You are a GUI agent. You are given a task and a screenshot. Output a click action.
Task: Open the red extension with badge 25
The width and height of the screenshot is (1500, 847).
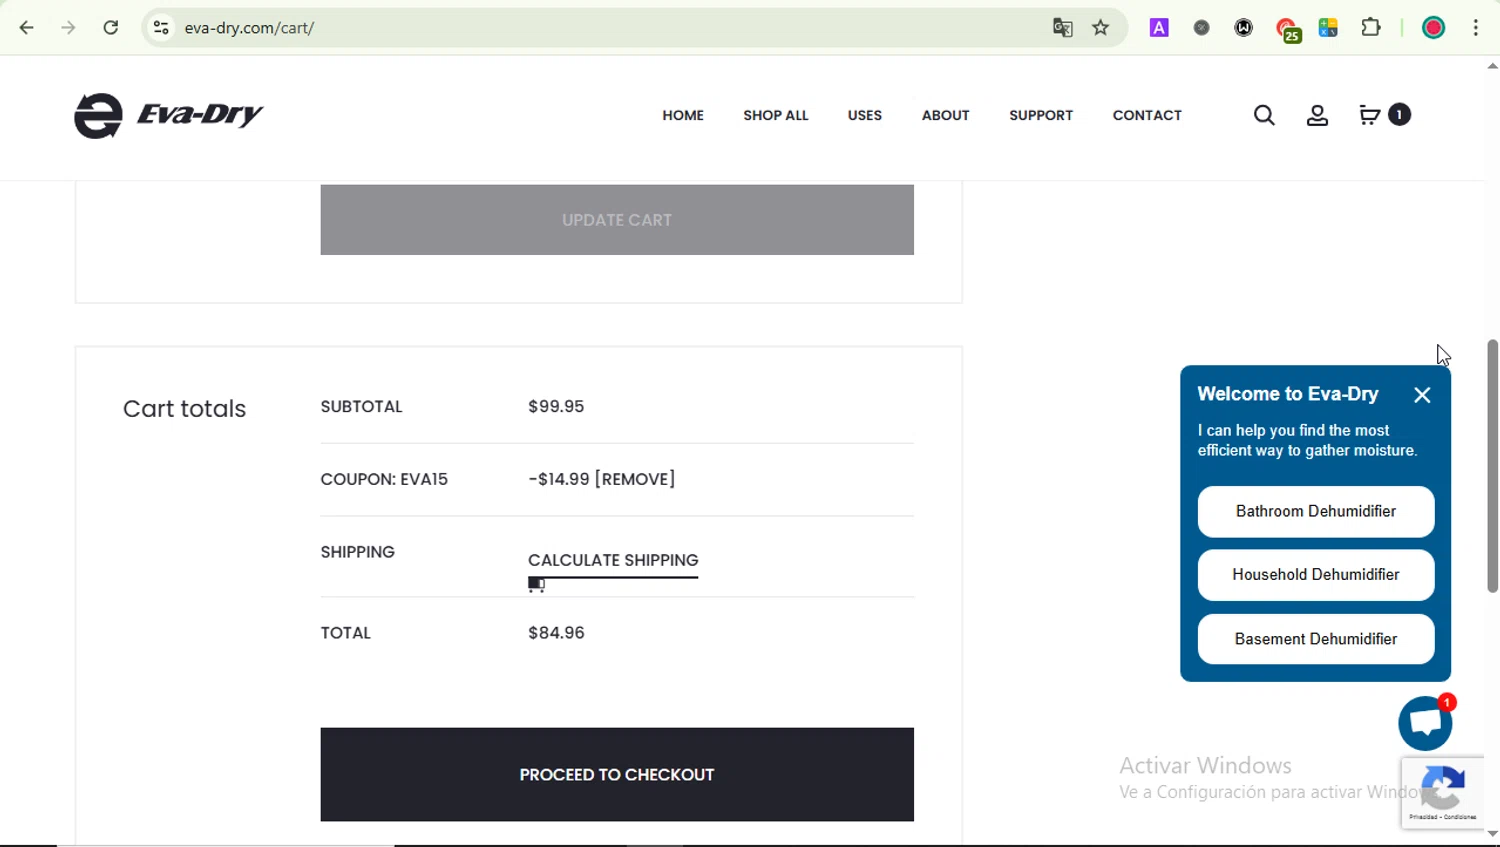pos(1287,30)
